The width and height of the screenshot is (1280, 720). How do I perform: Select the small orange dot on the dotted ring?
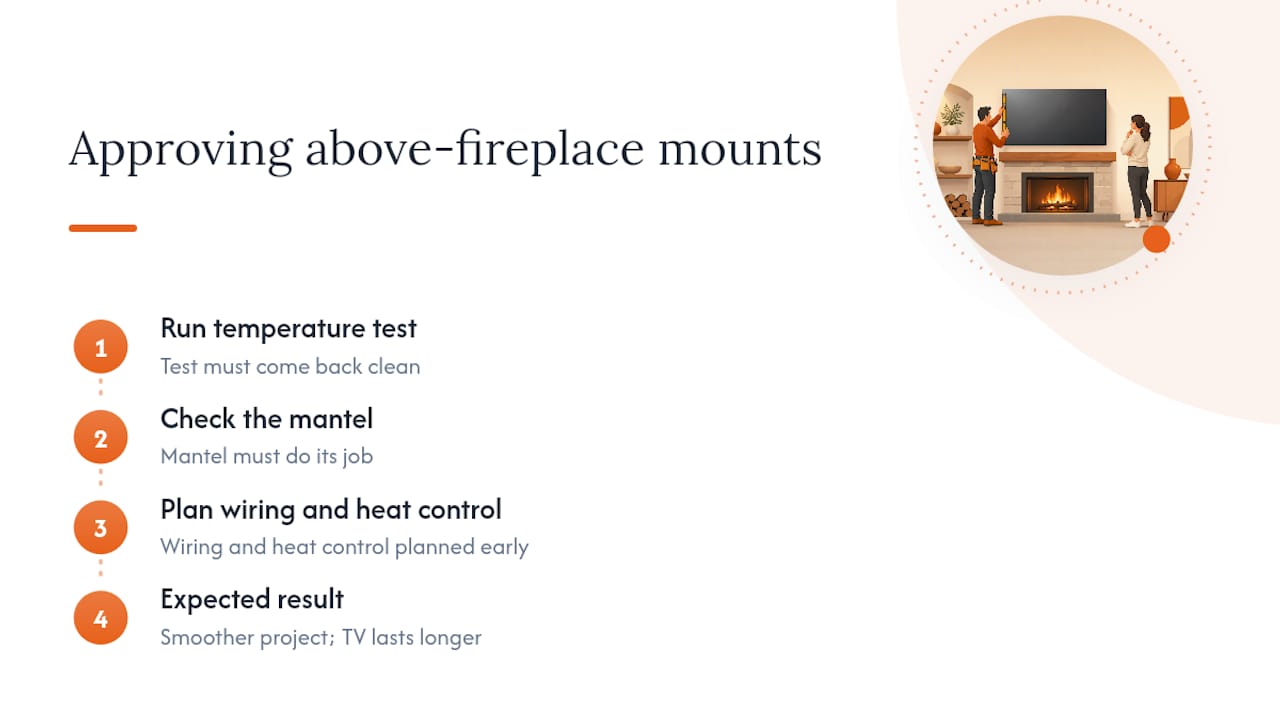pos(1156,239)
